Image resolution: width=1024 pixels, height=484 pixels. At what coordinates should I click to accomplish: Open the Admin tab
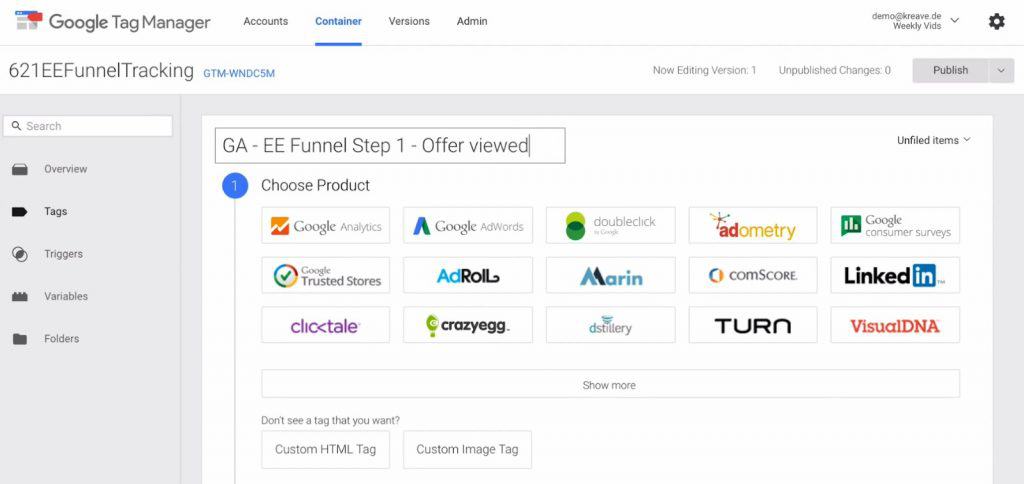(472, 22)
